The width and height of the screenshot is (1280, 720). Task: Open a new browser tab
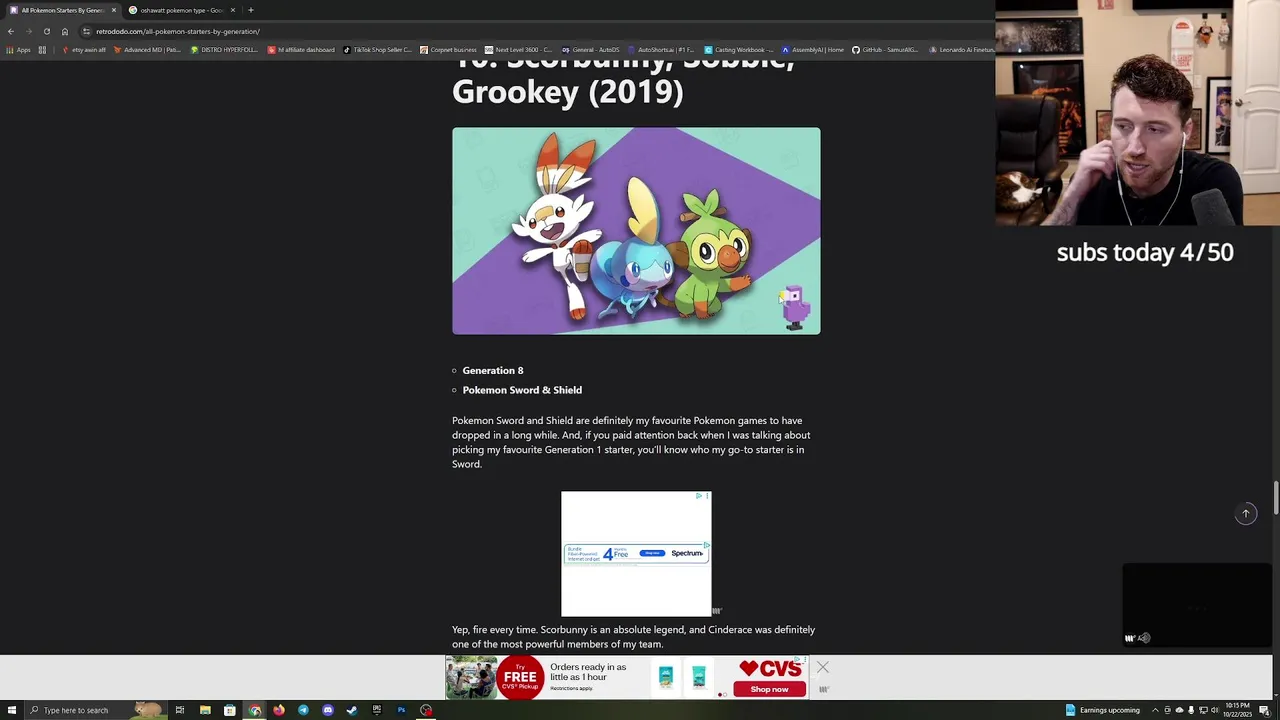[251, 10]
